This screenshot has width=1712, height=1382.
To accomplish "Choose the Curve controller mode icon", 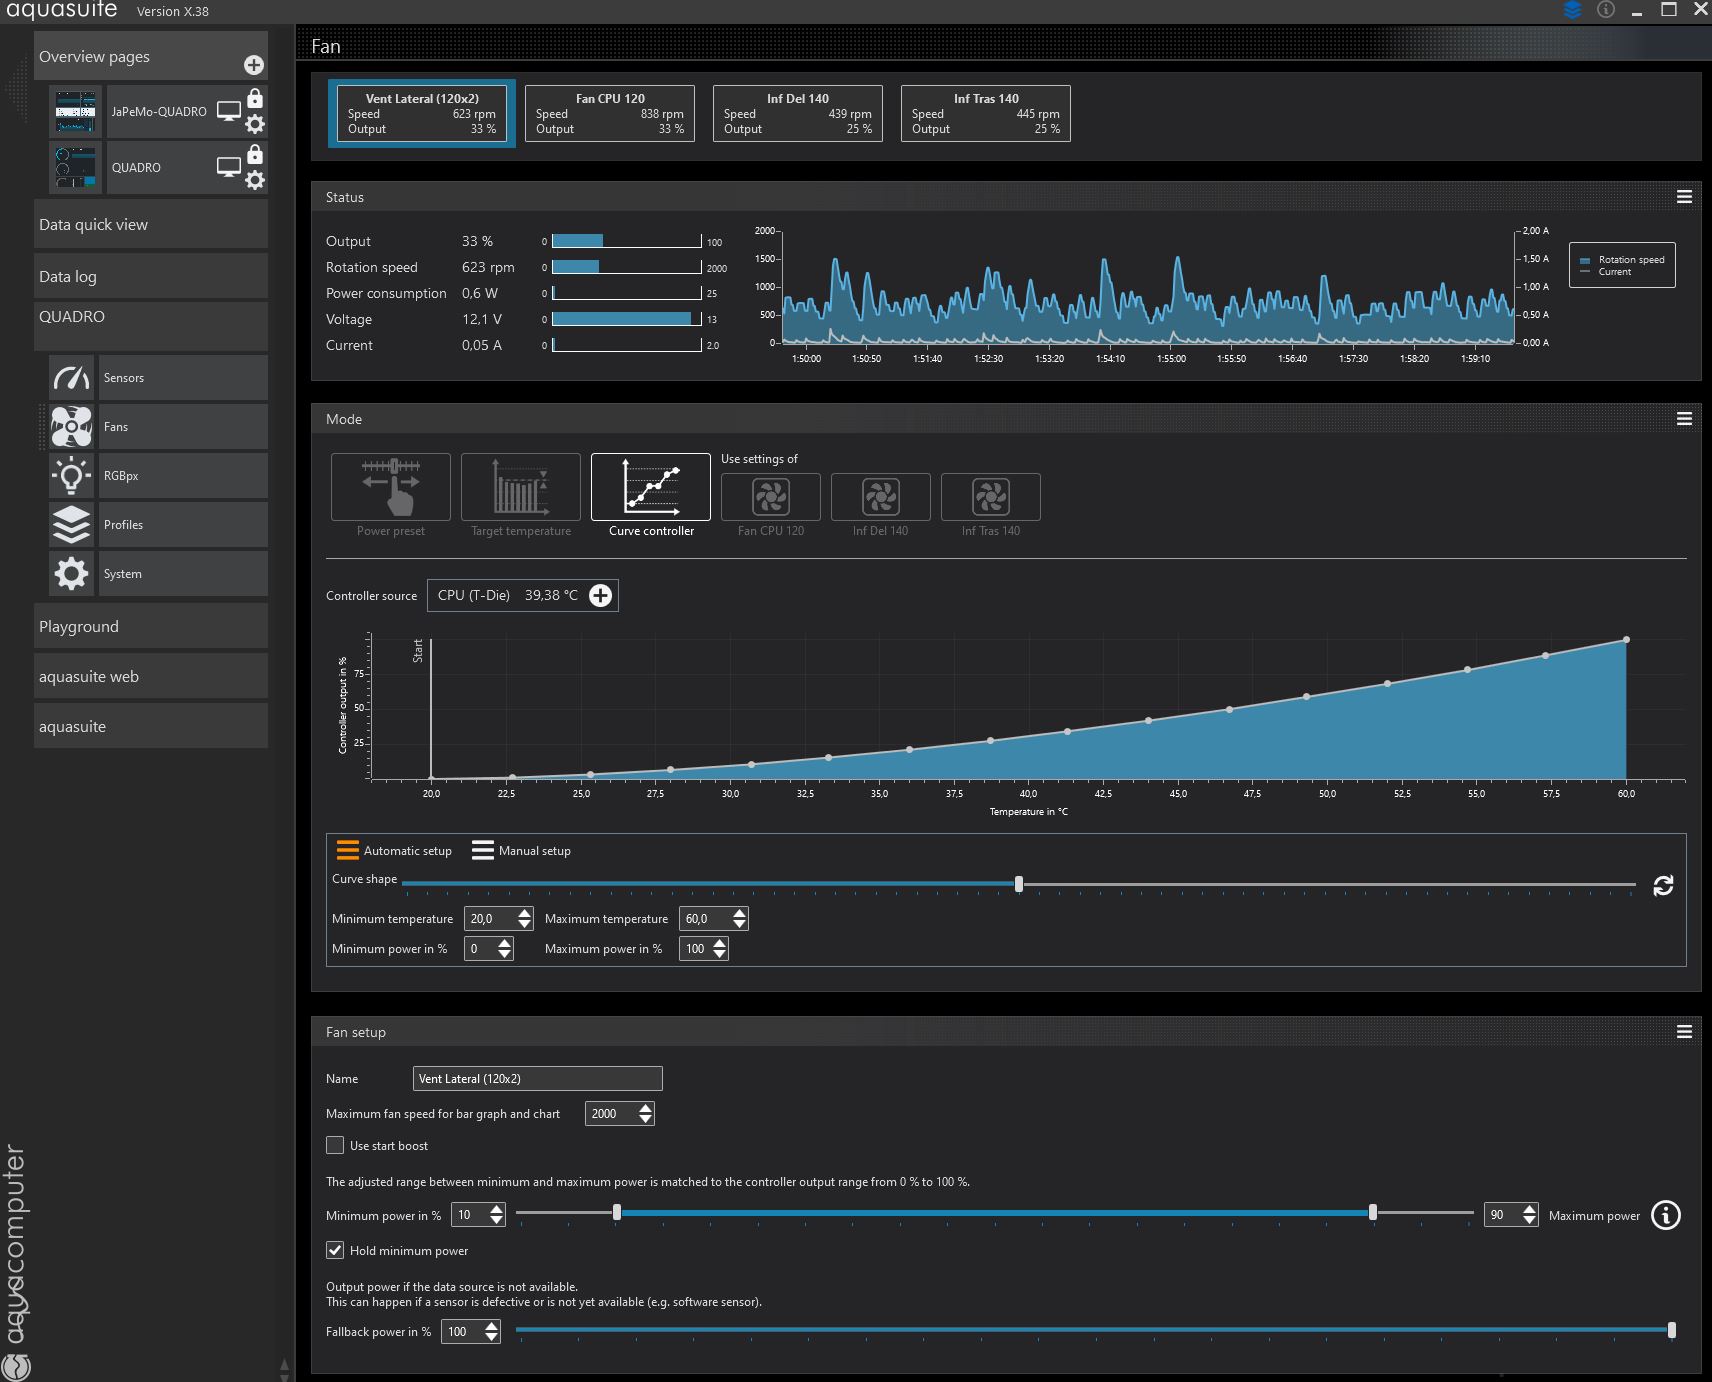I will point(651,487).
